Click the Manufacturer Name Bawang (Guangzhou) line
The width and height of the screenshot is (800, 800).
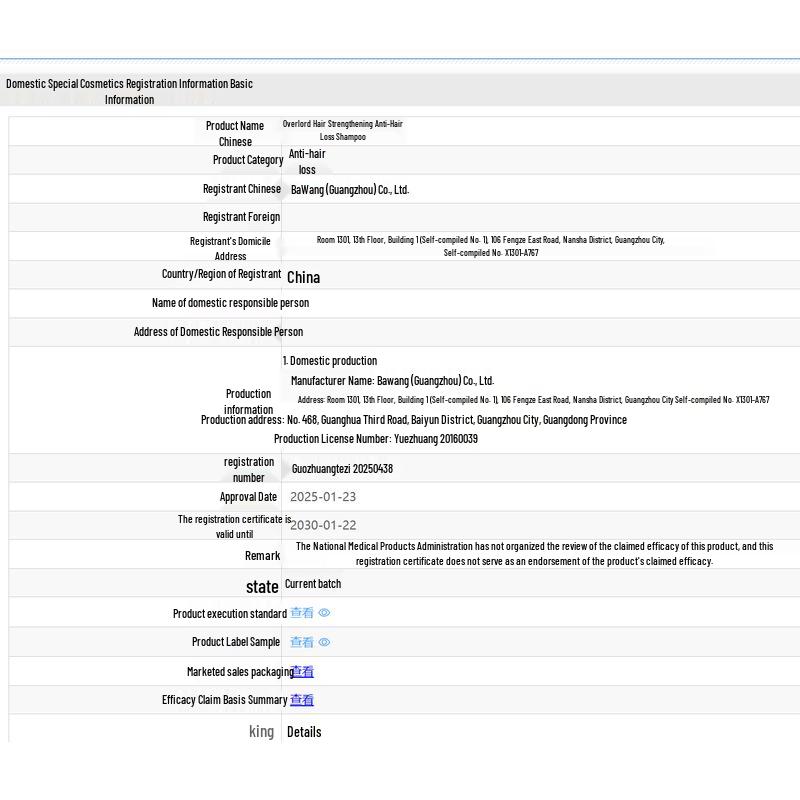tap(392, 381)
